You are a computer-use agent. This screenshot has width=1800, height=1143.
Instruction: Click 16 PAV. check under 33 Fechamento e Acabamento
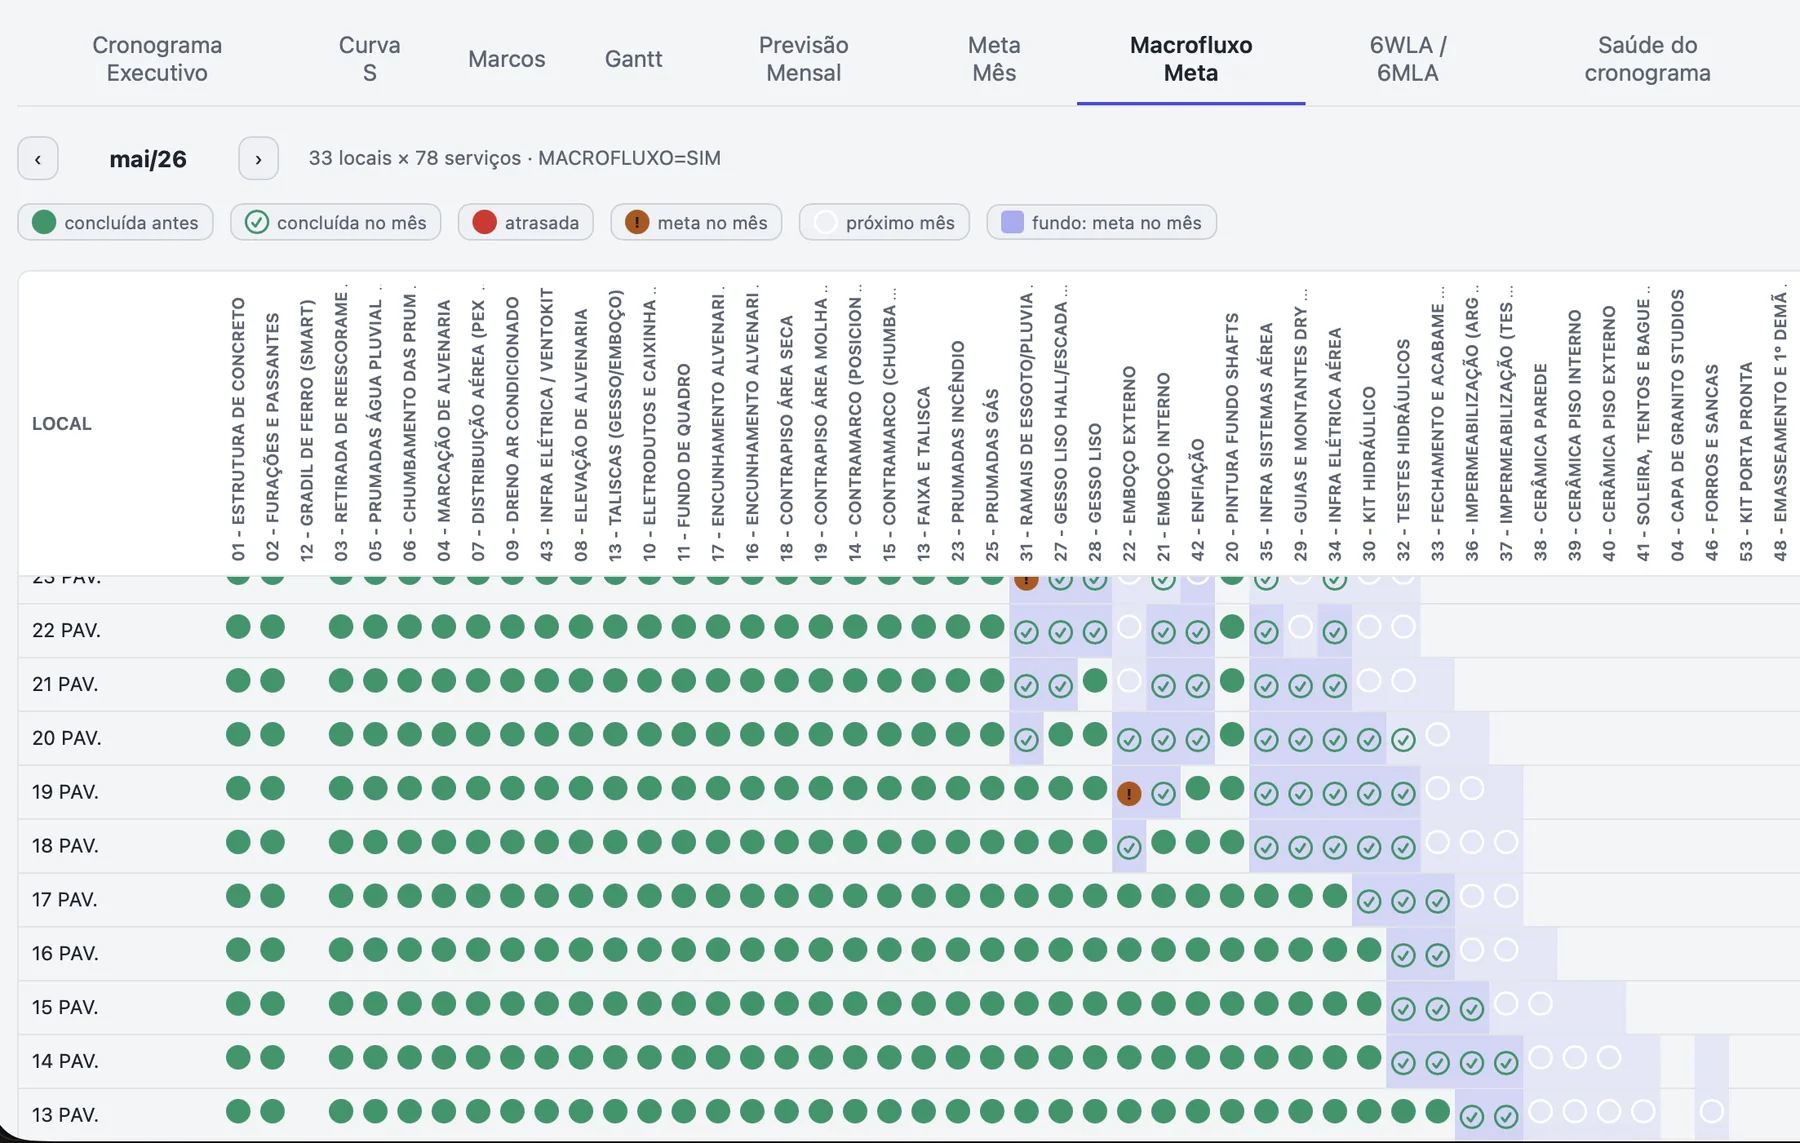pyautogui.click(x=1437, y=955)
